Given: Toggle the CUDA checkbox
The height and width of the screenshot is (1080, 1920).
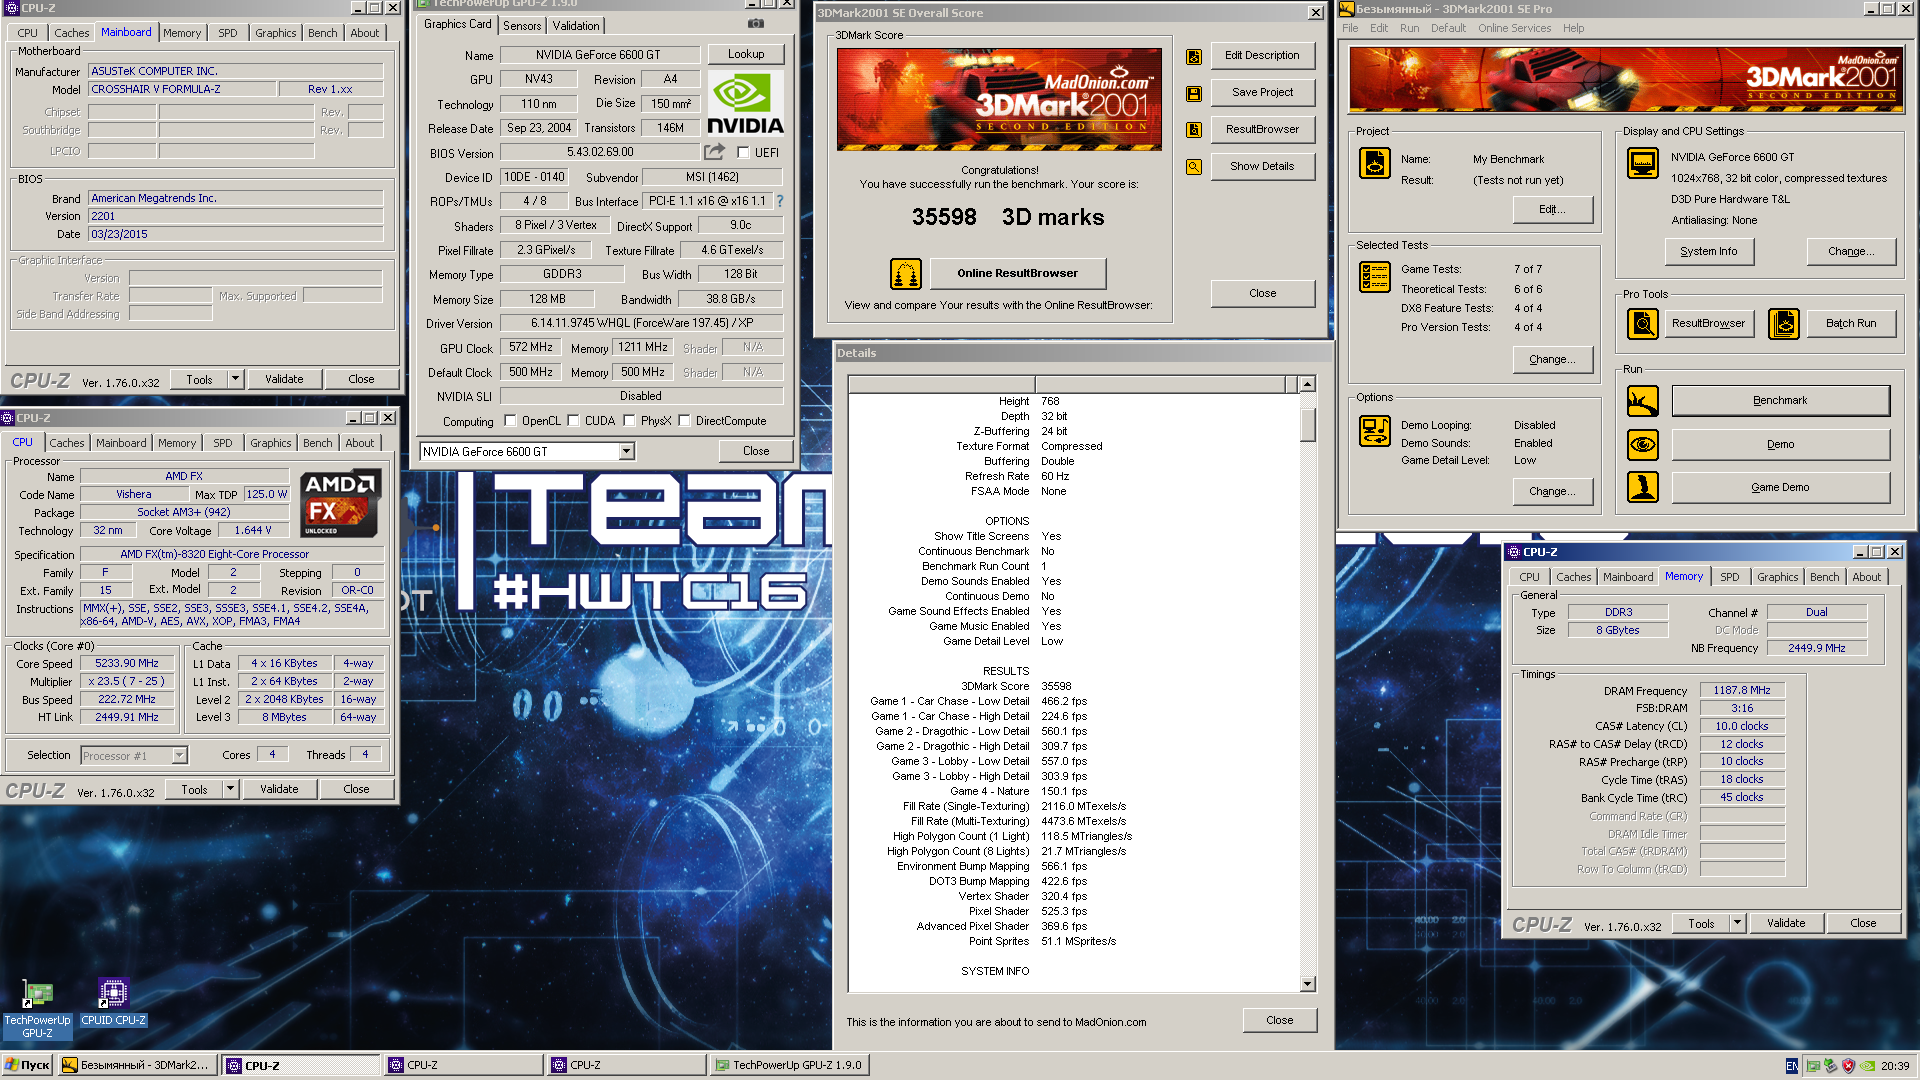Looking at the screenshot, I should (x=574, y=421).
